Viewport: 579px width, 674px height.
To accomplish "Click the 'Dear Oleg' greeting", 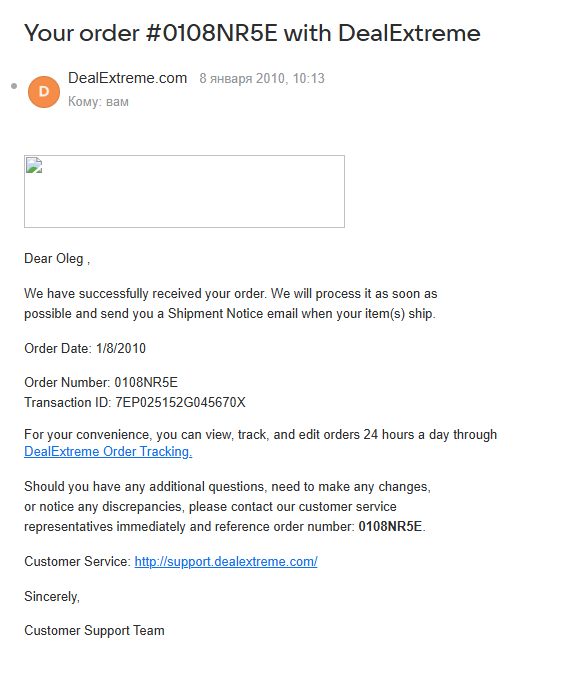I will coord(57,259).
